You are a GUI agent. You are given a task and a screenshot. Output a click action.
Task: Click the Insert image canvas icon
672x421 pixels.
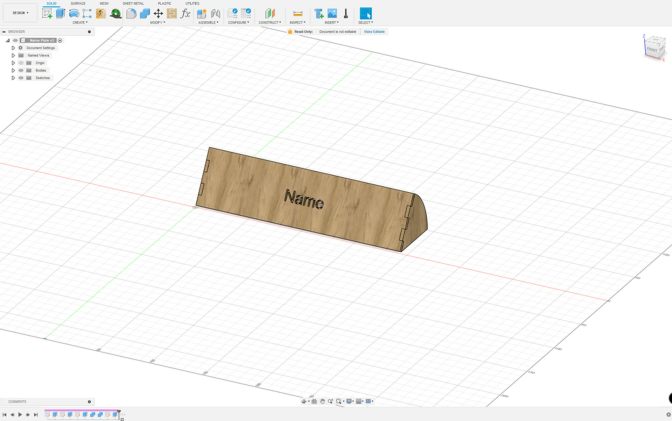(332, 13)
